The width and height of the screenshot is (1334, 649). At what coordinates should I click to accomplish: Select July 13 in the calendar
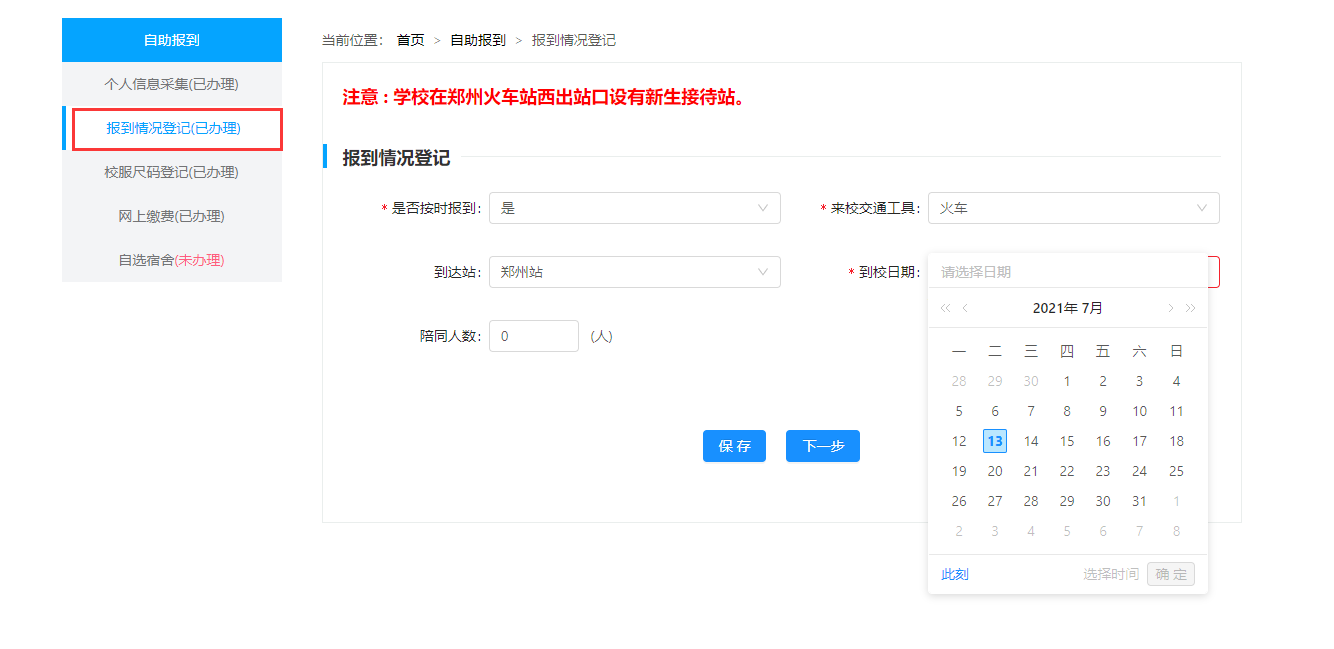pos(995,441)
